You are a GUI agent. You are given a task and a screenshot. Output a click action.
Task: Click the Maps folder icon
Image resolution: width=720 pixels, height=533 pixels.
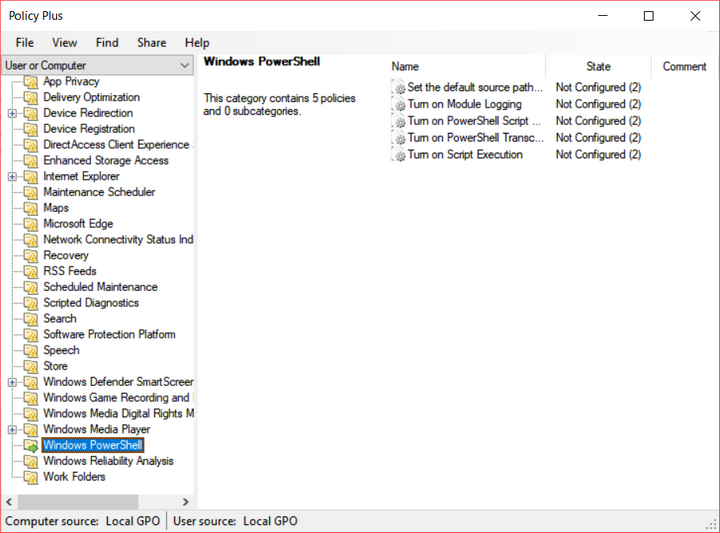pyautogui.click(x=31, y=208)
